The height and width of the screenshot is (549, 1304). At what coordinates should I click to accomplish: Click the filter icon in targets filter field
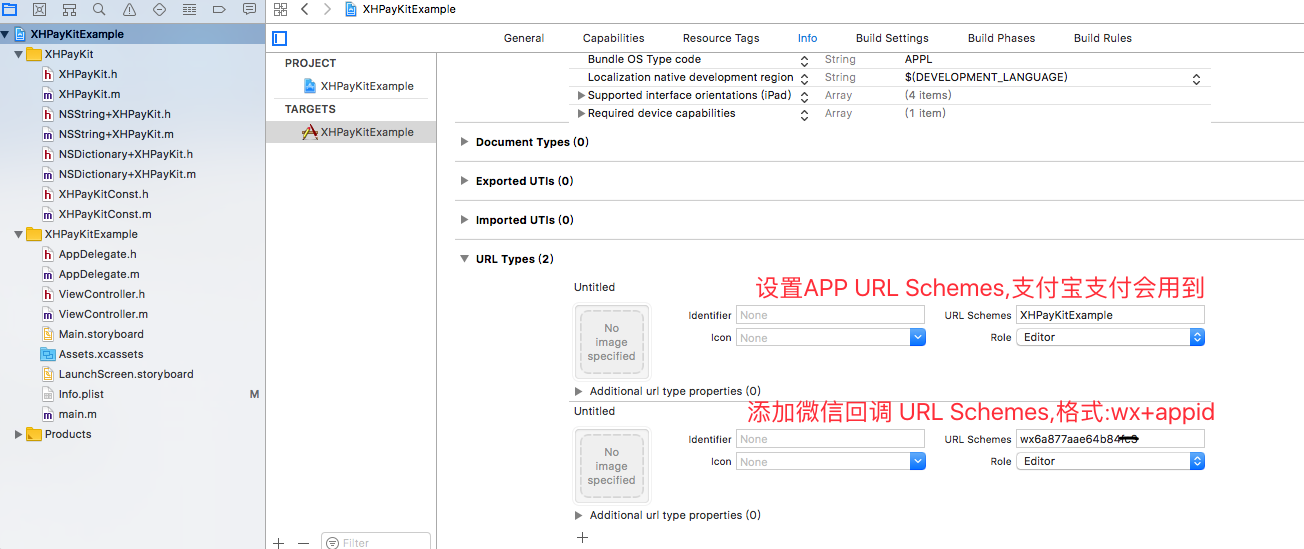tap(332, 543)
